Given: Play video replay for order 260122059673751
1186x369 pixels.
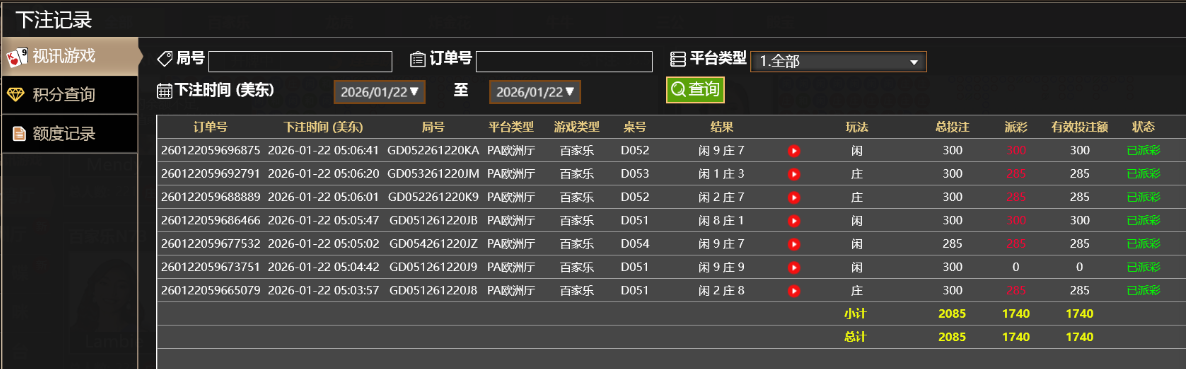Looking at the screenshot, I should 793,267.
